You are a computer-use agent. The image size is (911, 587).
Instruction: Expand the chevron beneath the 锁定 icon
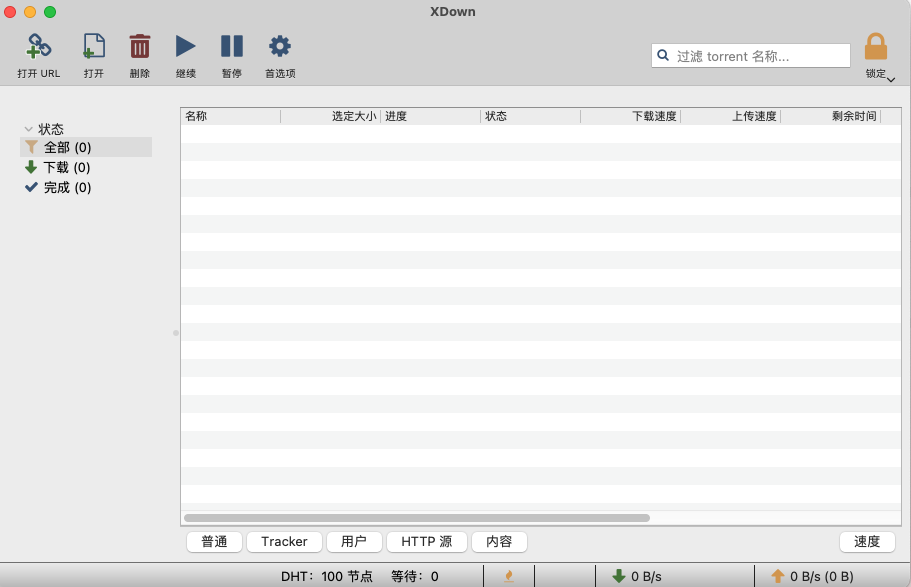(x=891, y=80)
